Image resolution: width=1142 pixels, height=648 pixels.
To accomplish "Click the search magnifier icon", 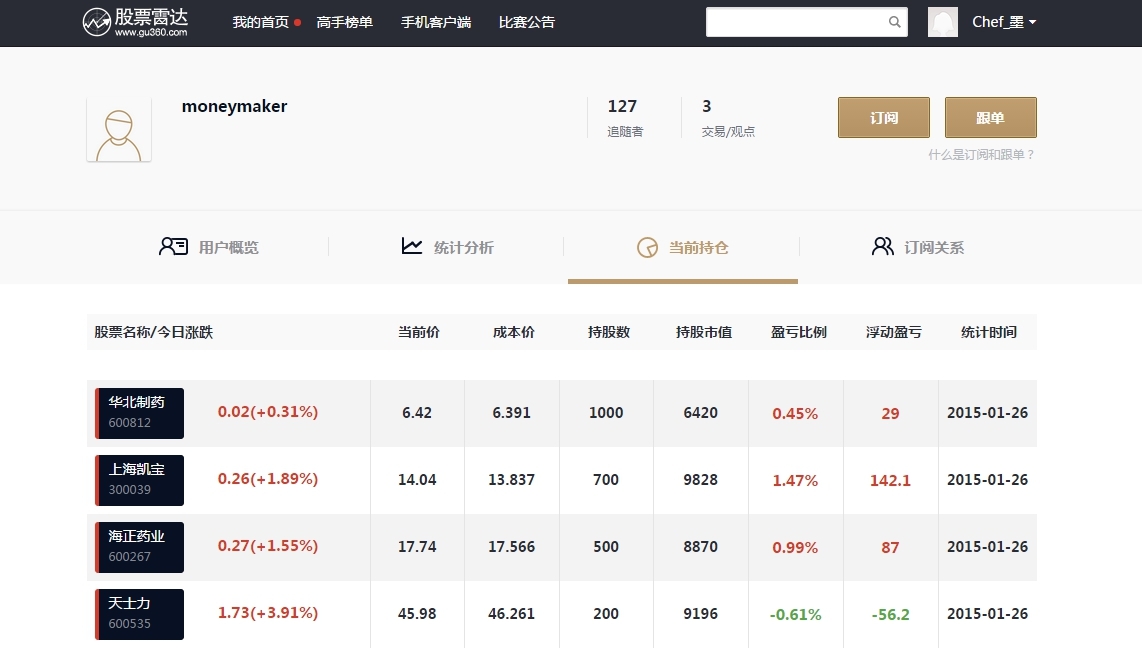I will pos(894,22).
